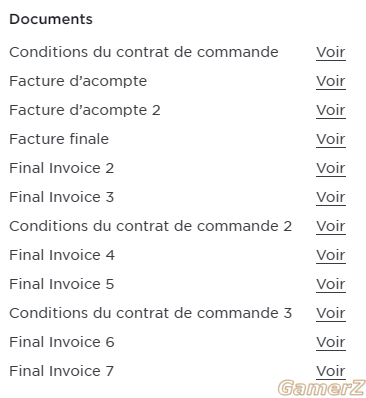The image size is (366, 398).
Task: Open Voir link next to Final Invoice 5
Action: 331,284
